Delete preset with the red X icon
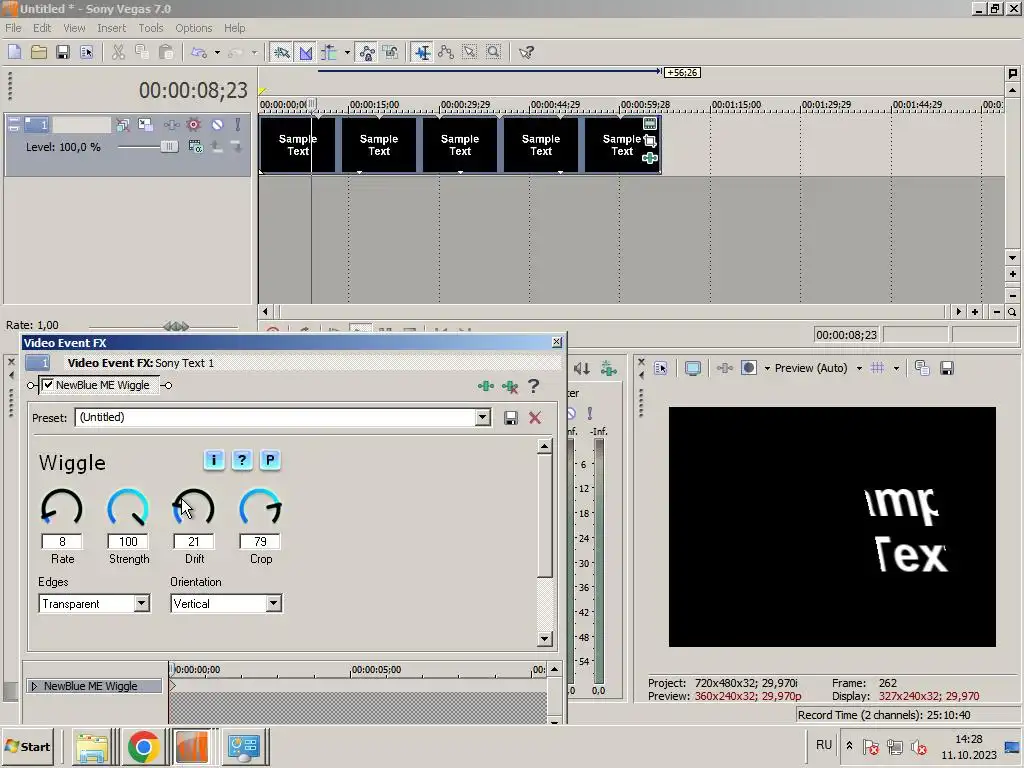This screenshot has height=768, width=1024. [x=535, y=418]
